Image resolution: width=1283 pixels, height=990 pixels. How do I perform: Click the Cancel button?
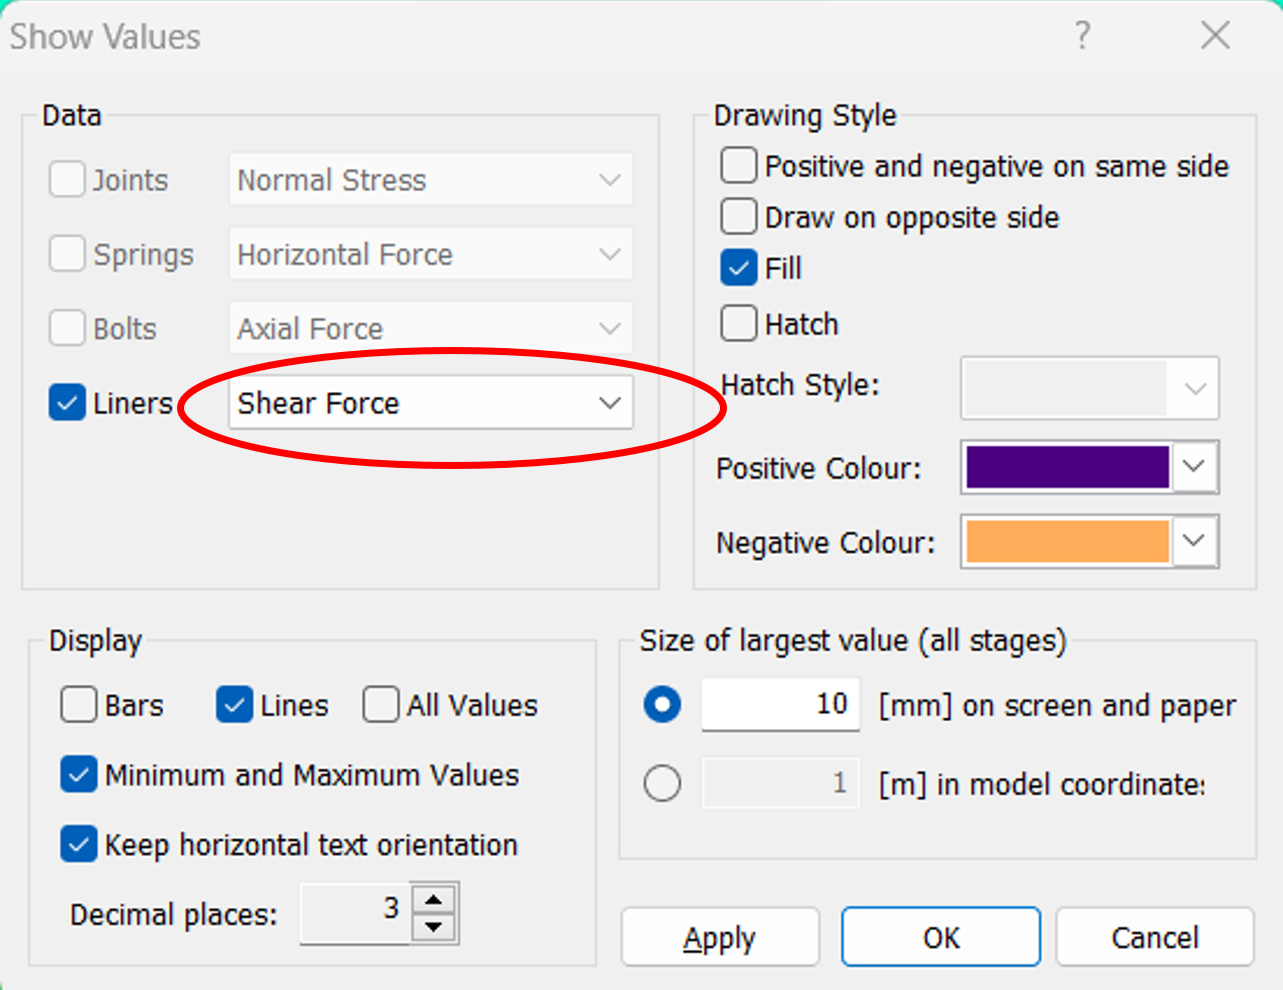1155,937
